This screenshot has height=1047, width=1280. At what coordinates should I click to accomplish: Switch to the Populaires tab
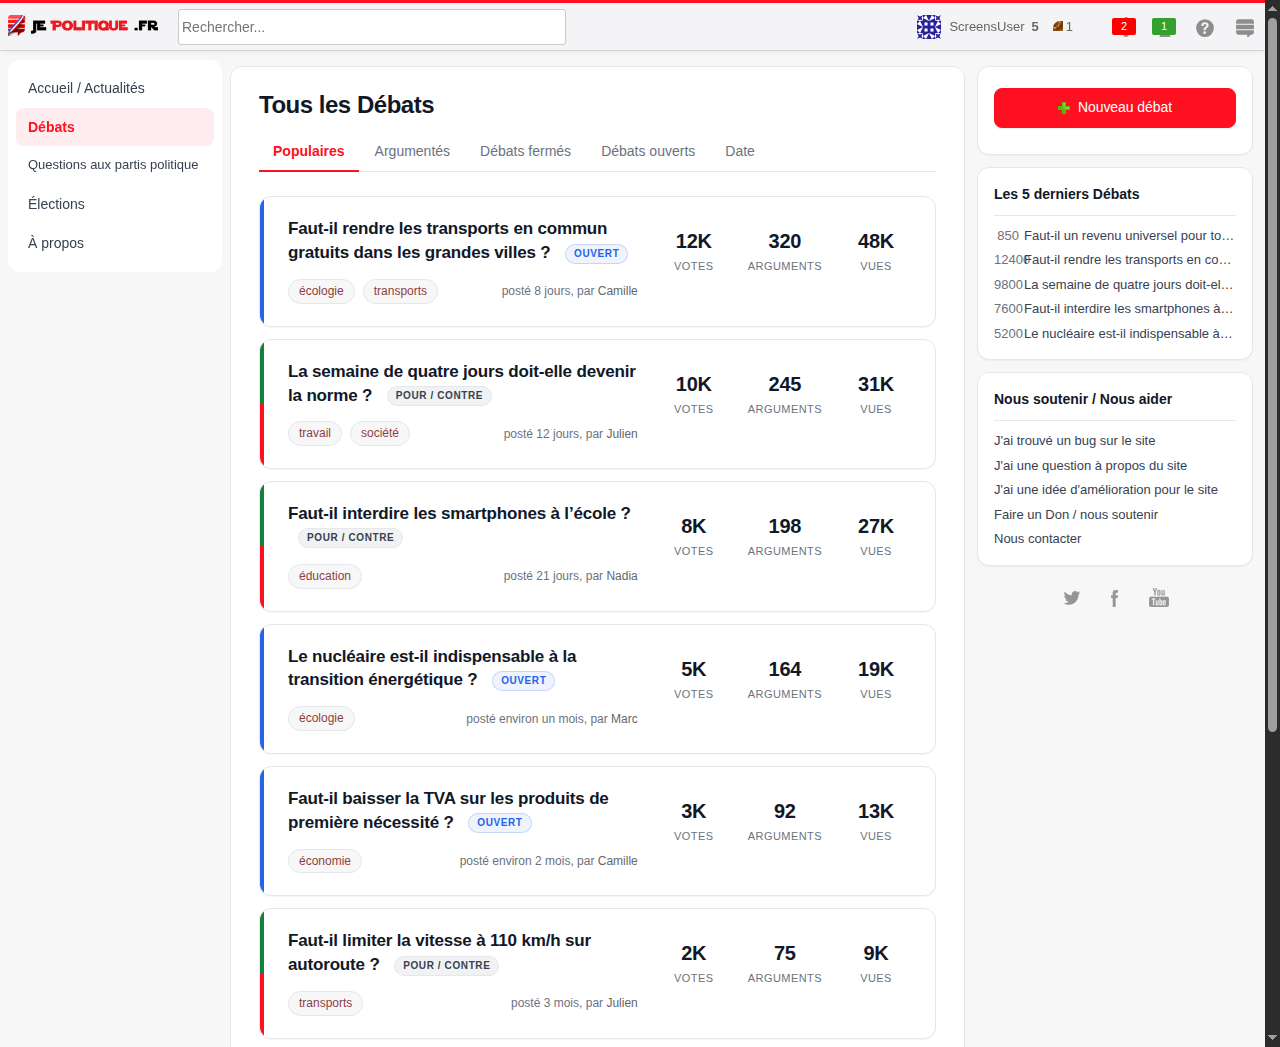click(x=309, y=151)
